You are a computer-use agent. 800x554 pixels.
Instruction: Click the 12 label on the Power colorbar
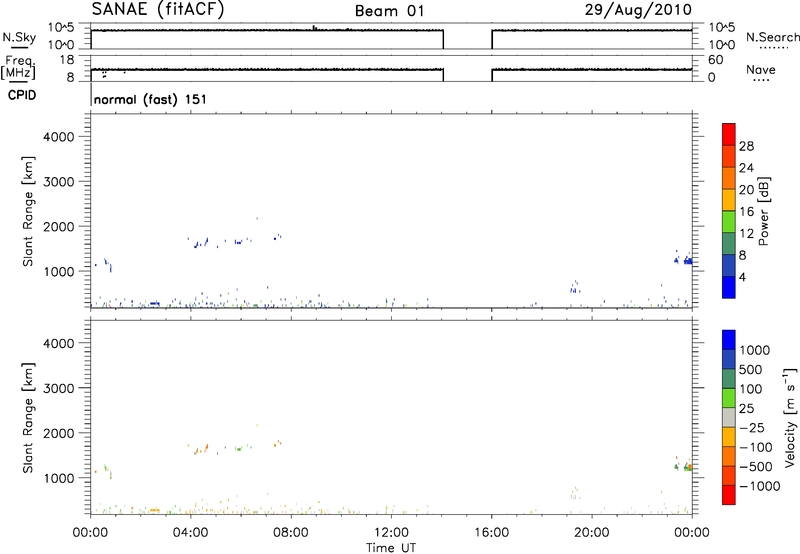click(x=746, y=234)
